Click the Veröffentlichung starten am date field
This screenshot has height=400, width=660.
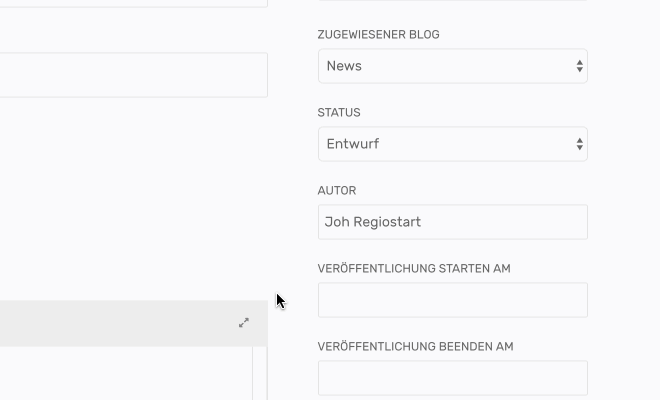pos(452,300)
